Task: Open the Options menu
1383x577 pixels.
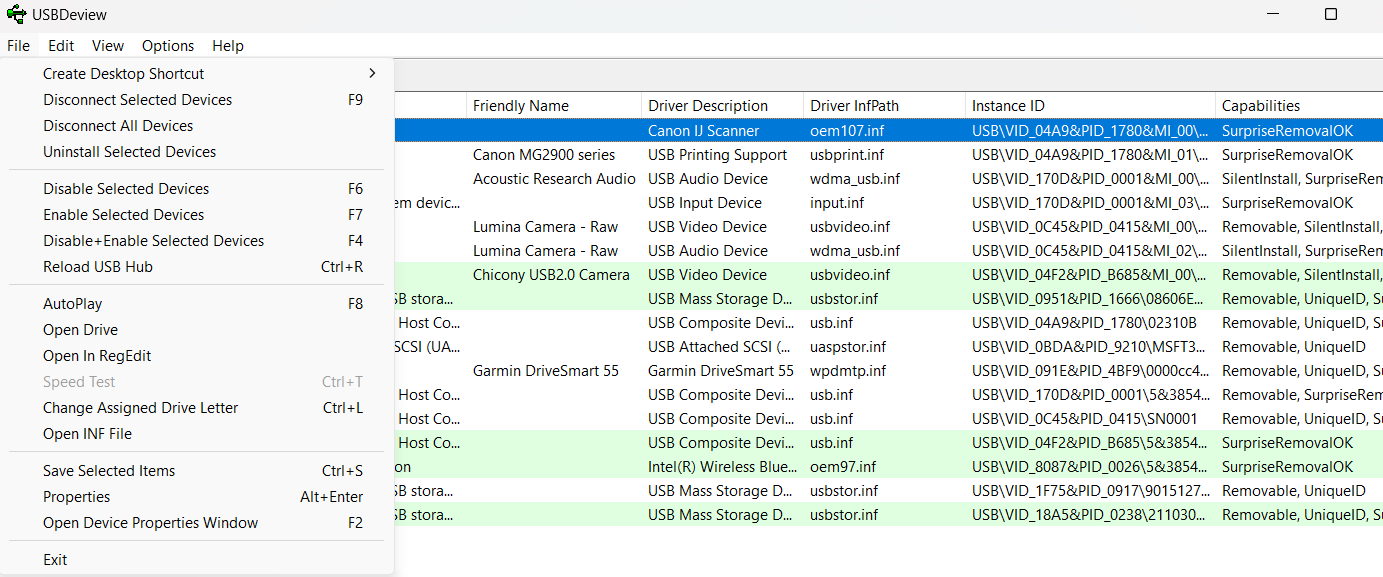Action: point(167,45)
